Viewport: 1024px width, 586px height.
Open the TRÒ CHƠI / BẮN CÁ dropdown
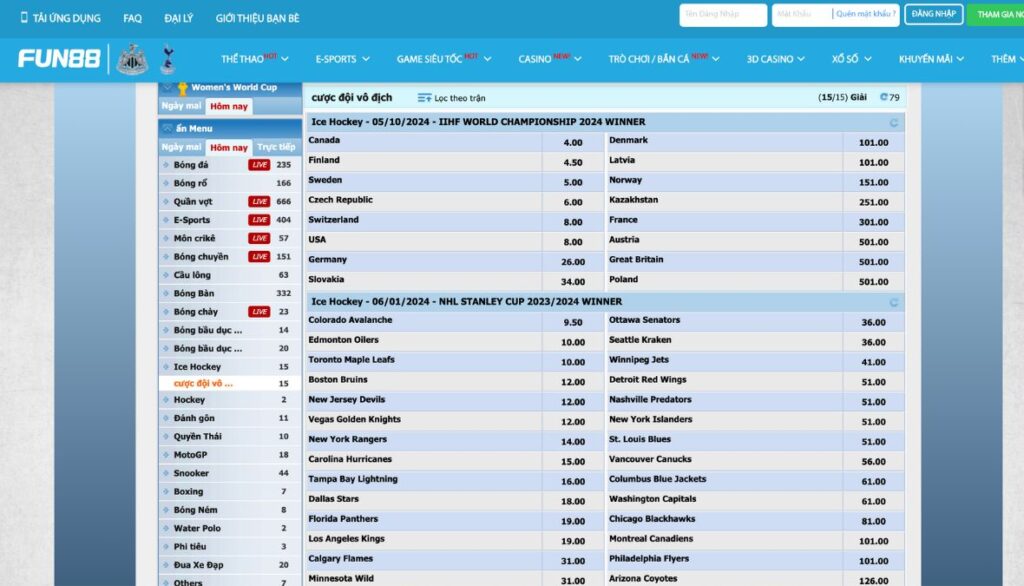coord(664,59)
